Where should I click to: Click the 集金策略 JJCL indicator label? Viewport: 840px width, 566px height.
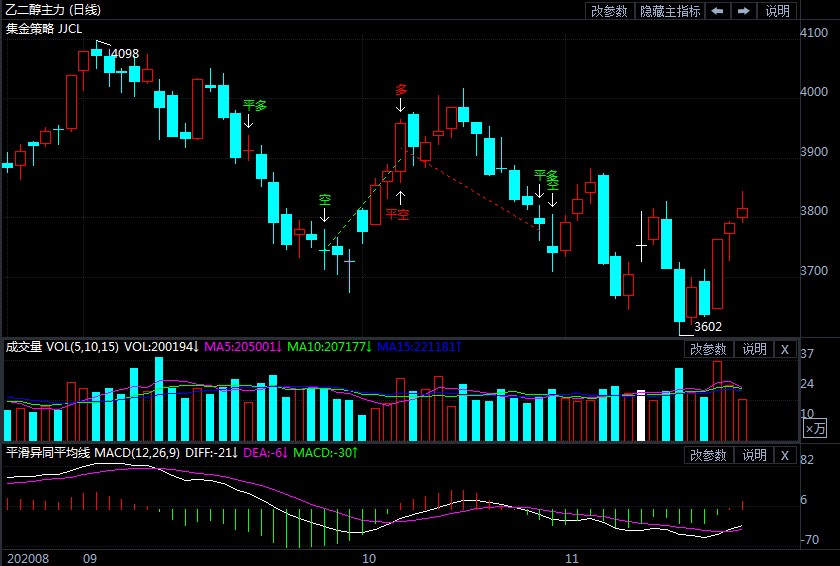(x=44, y=28)
